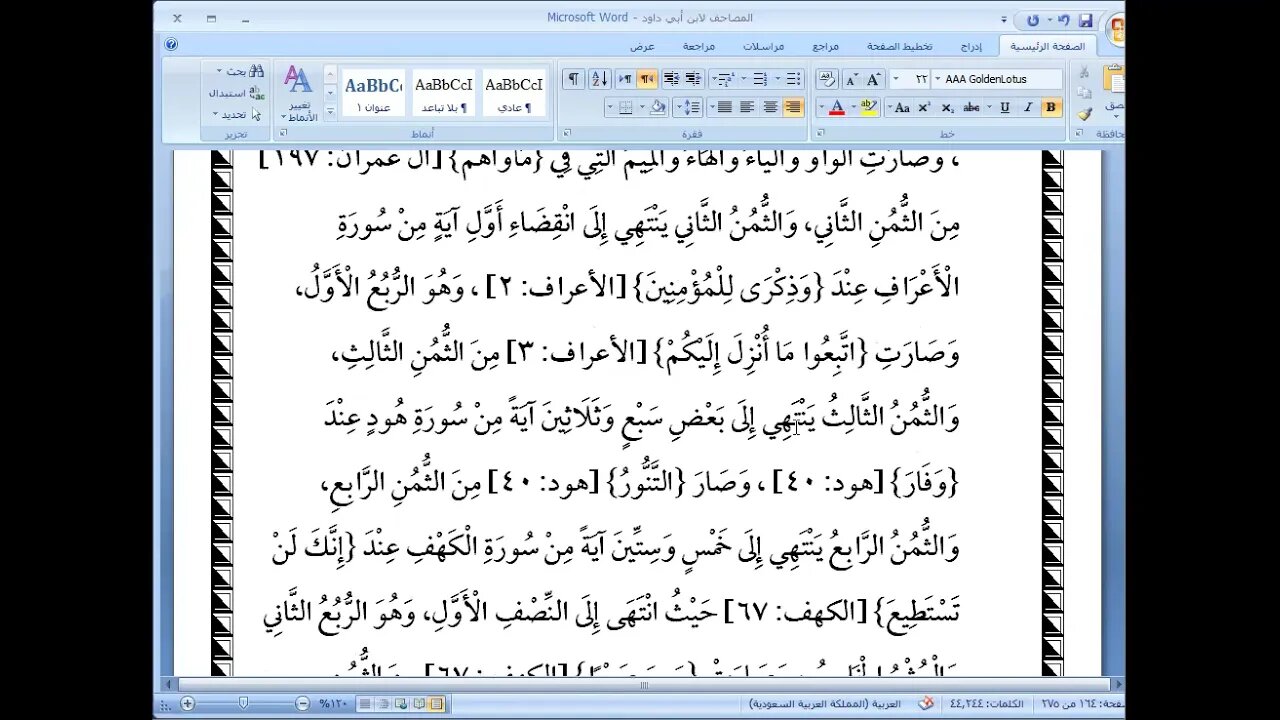Screen dimensions: 1280x720
Task: Click the Shading paint bucket icon
Action: [656, 107]
